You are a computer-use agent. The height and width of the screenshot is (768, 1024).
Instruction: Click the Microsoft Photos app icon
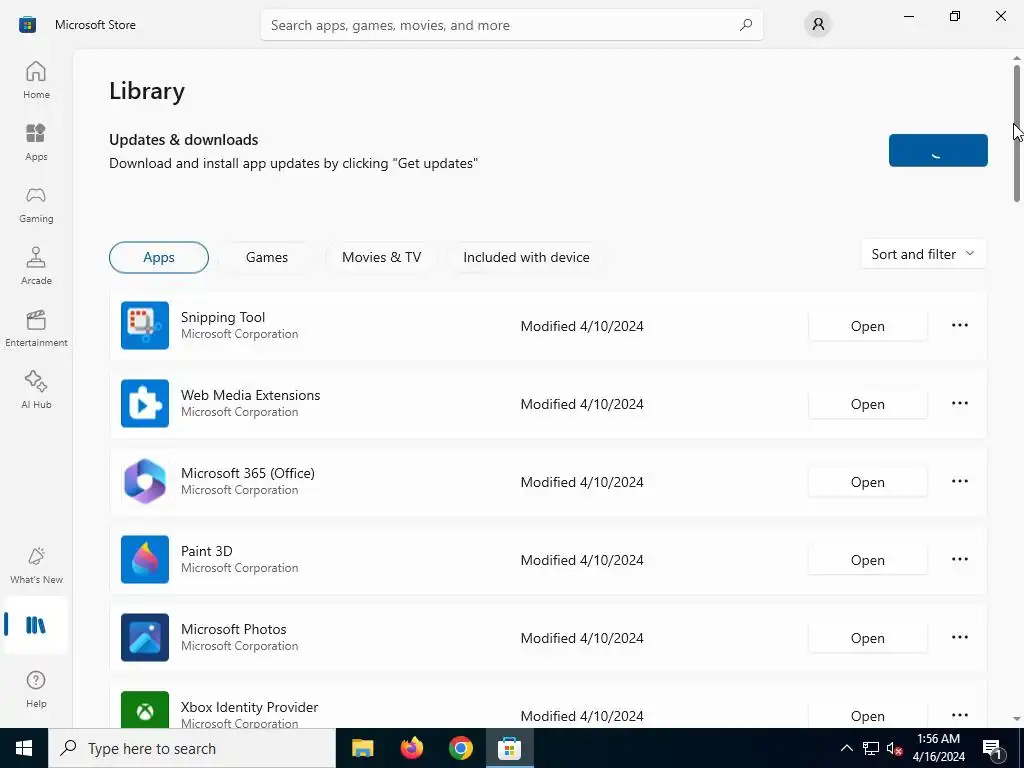145,637
